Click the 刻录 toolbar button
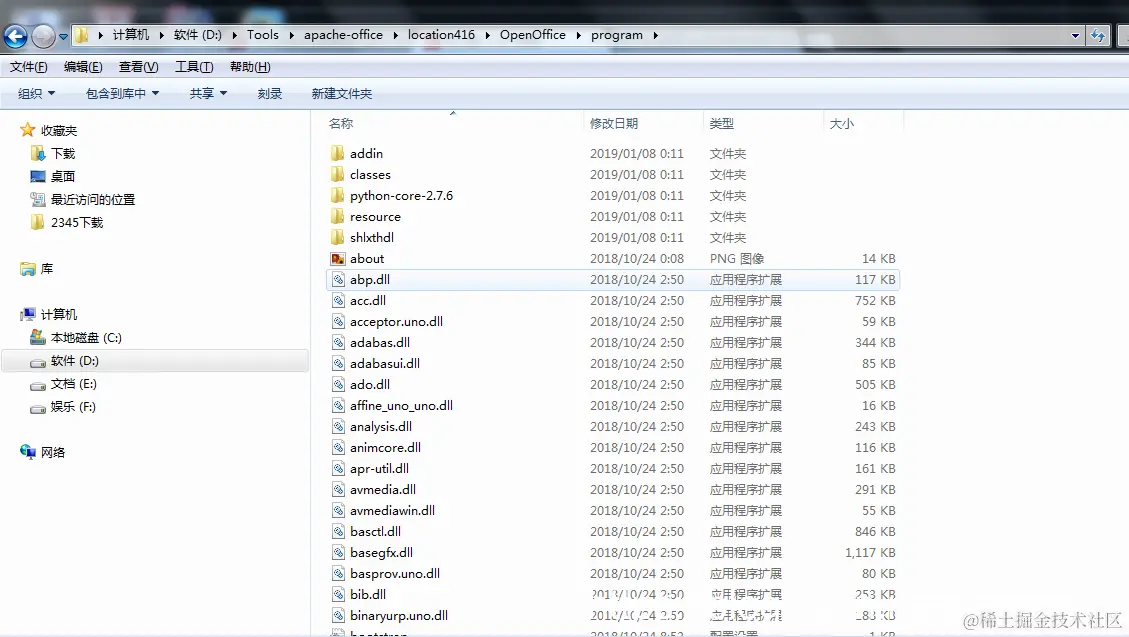This screenshot has height=637, width=1129. 269,94
